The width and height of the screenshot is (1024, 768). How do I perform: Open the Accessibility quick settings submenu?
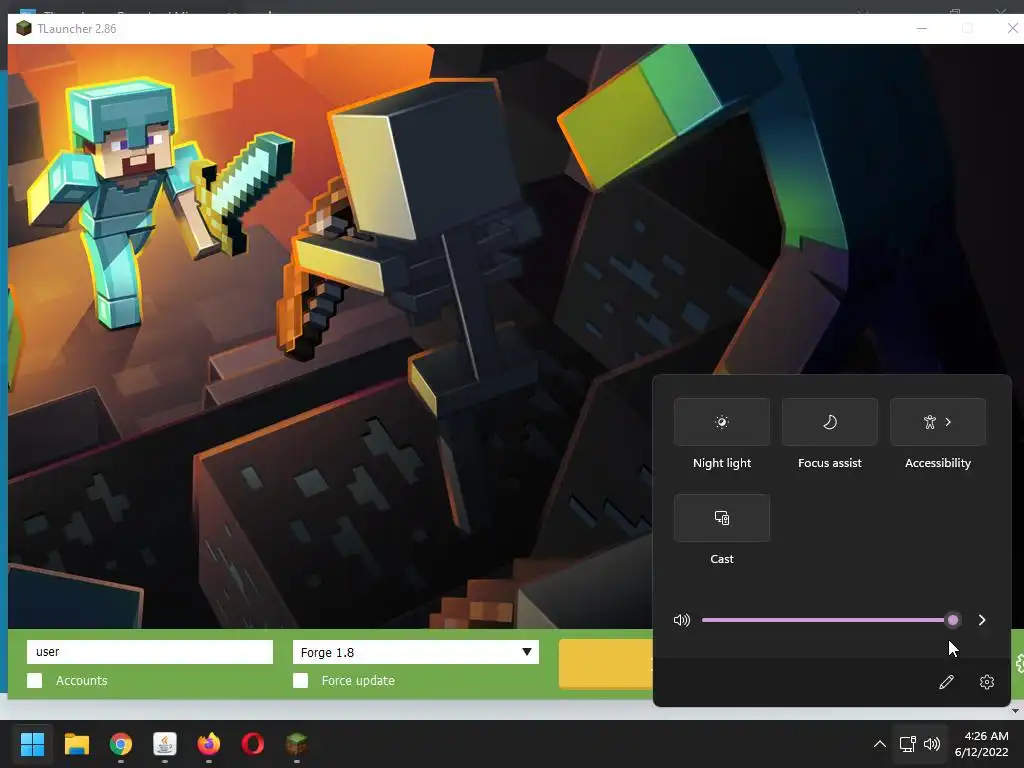pos(938,422)
